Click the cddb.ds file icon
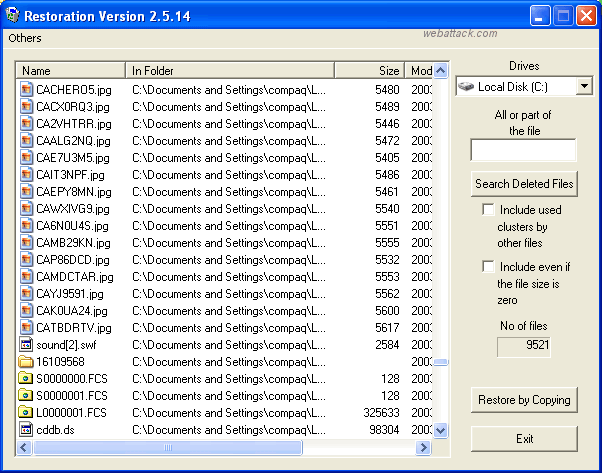The image size is (602, 473). (27, 430)
